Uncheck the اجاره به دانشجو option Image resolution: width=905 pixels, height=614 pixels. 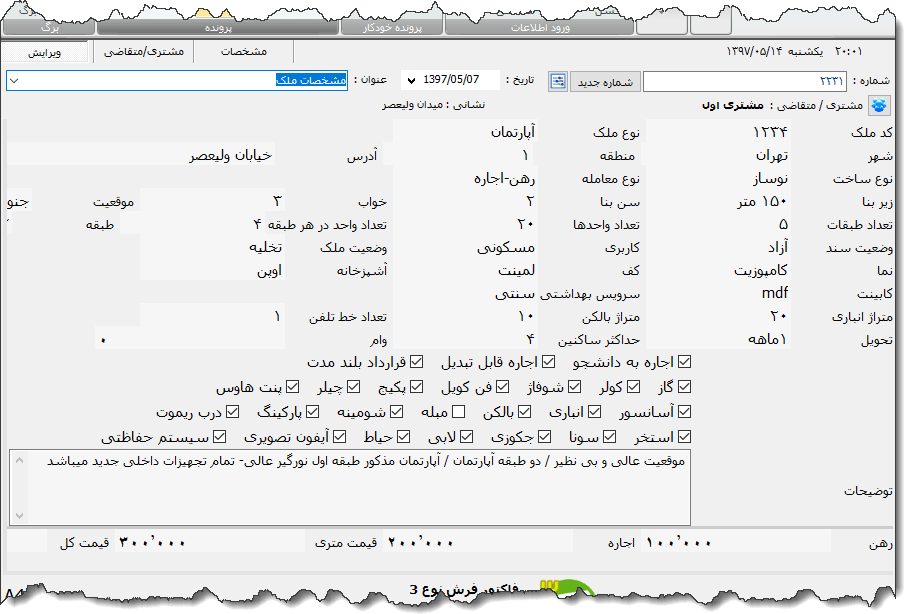click(685, 361)
